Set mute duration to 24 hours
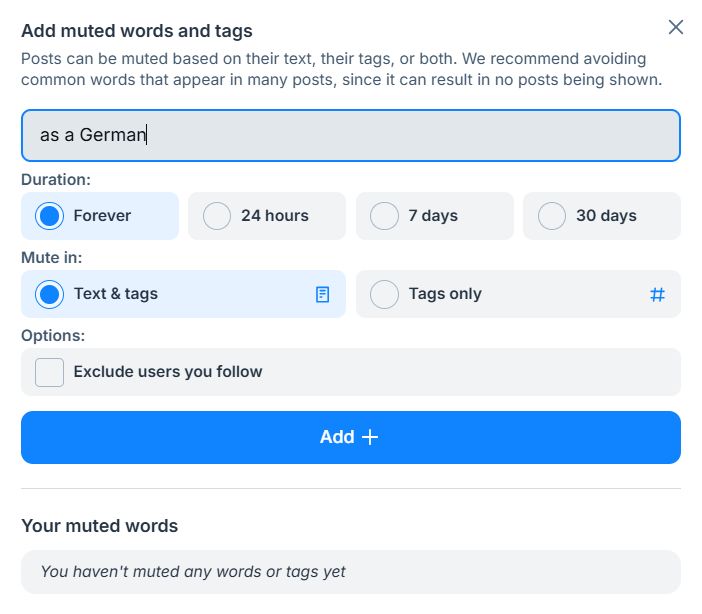This screenshot has width=702, height=614. (x=217, y=216)
